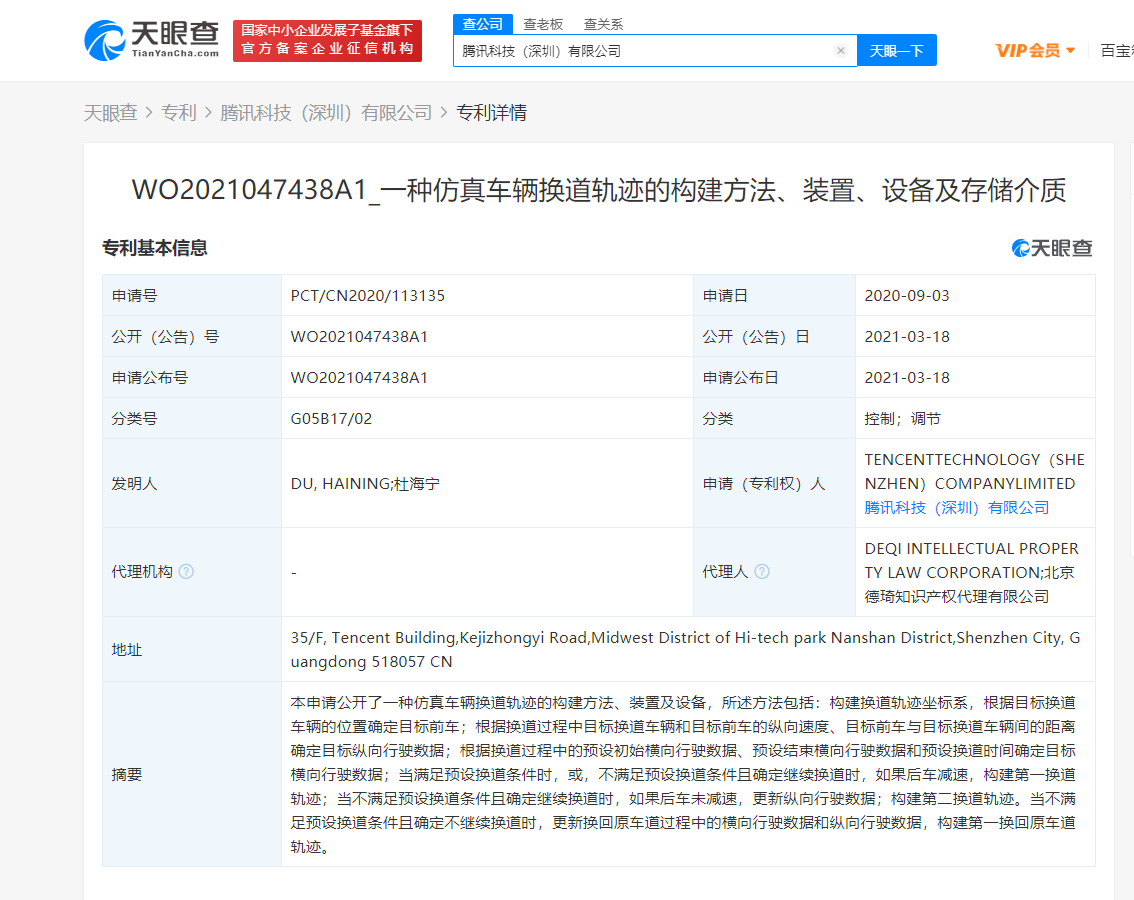Open the 专利 breadcrumb link
Image resolution: width=1134 pixels, height=900 pixels.
(179, 113)
